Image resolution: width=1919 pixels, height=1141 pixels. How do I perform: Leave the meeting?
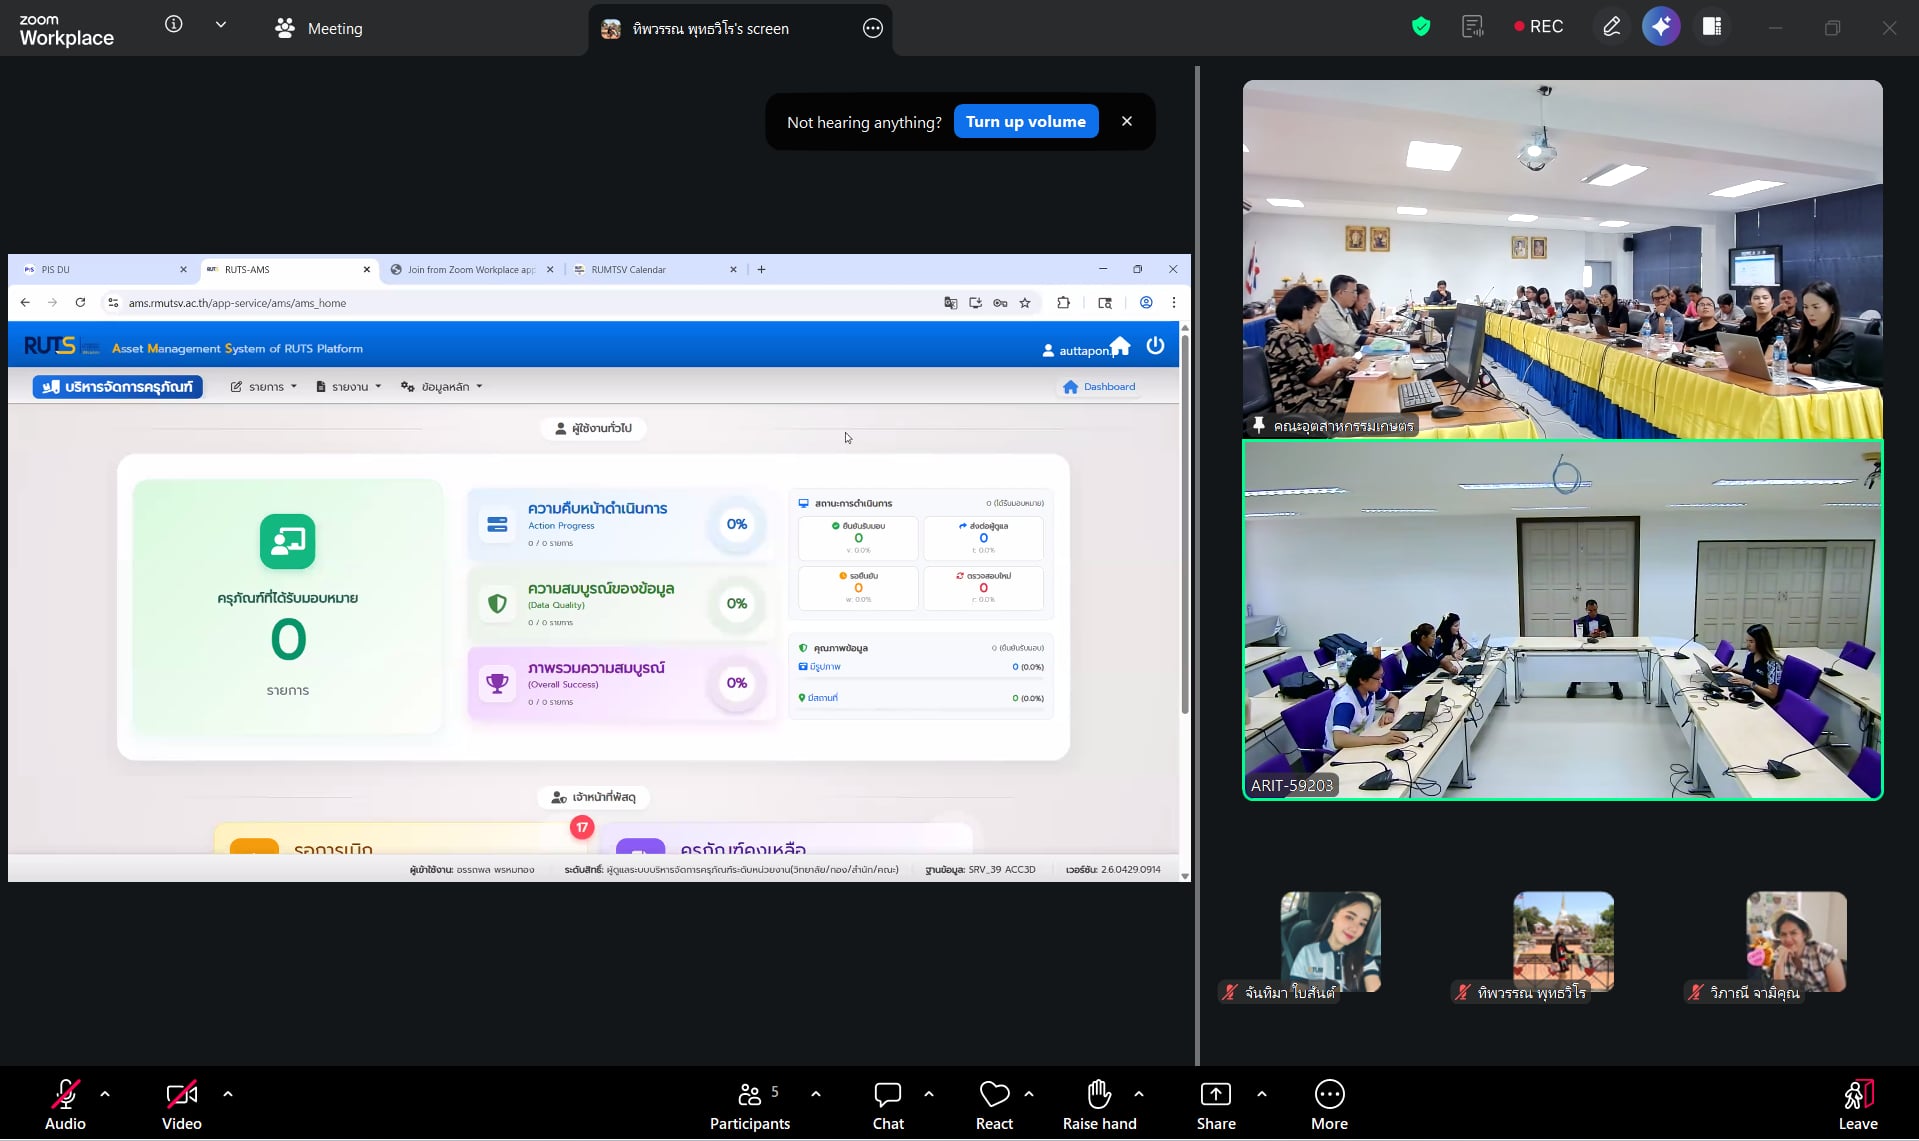point(1857,1105)
